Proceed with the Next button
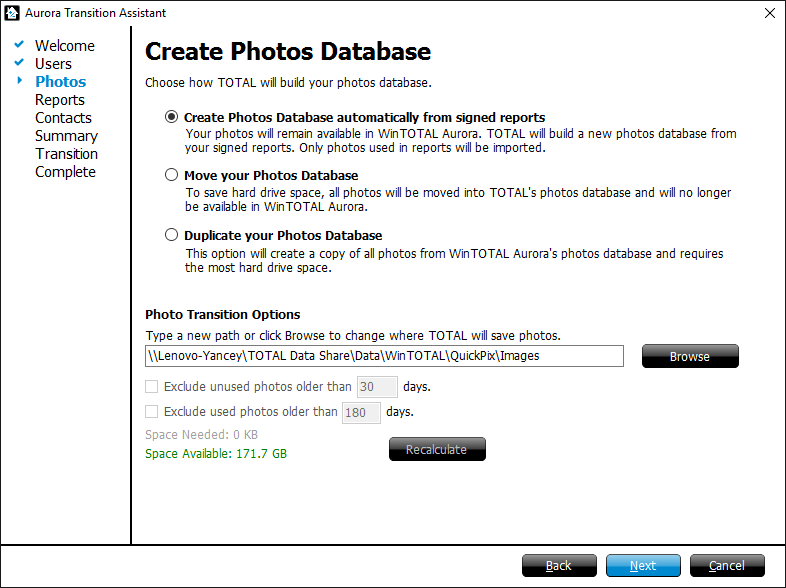 point(643,566)
